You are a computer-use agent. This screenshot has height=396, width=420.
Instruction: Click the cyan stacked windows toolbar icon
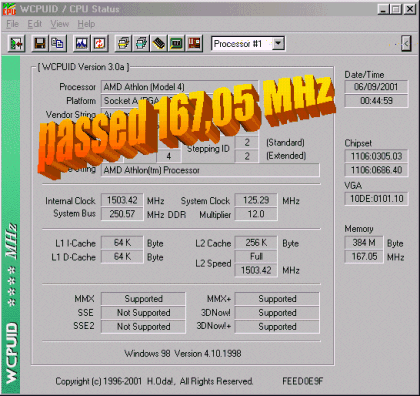point(141,43)
